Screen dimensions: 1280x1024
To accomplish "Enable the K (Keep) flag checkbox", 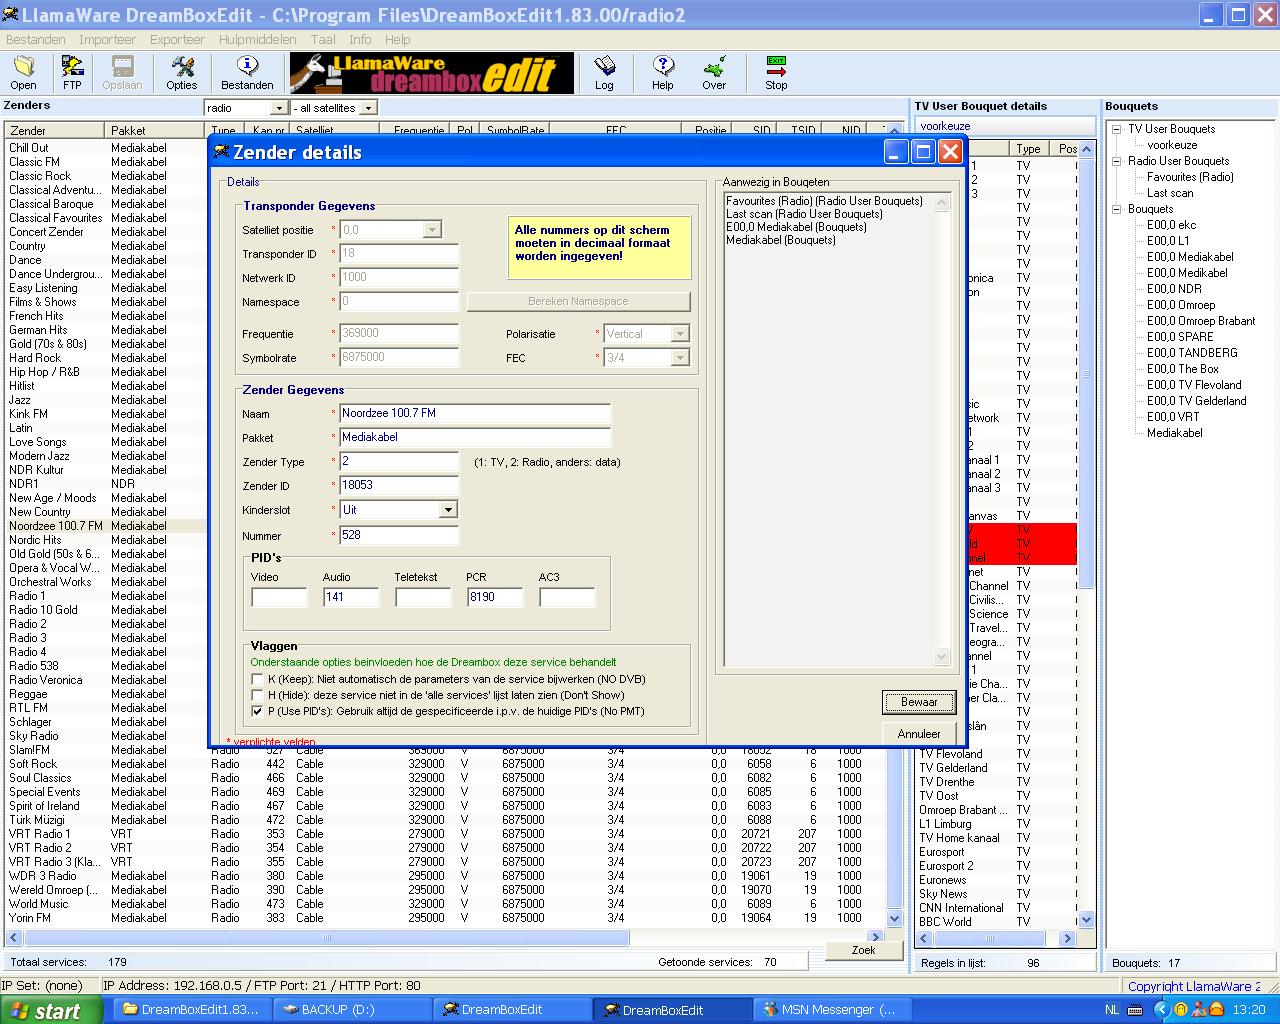I will [x=258, y=680].
